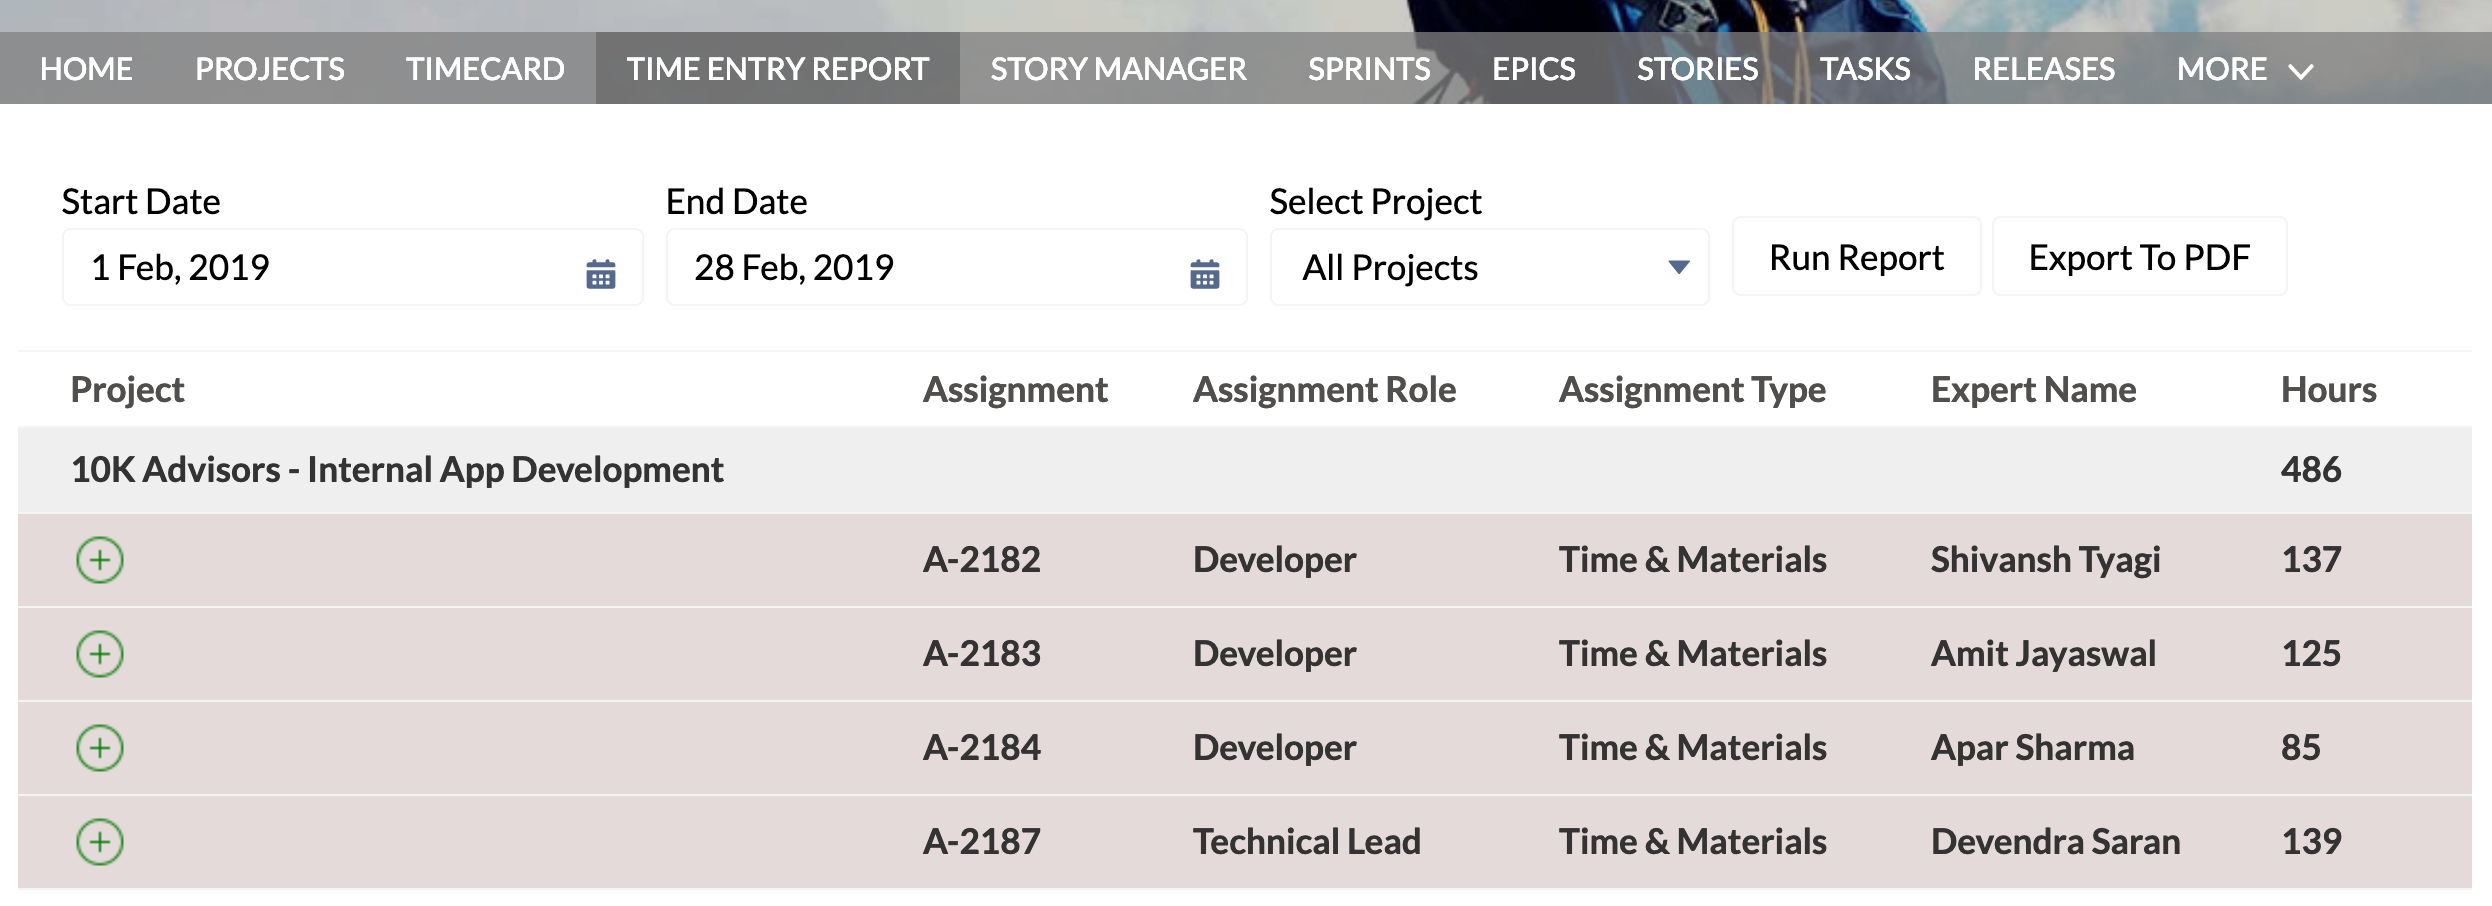This screenshot has width=2492, height=906.
Task: Click the Assignment Role column header
Action: (1325, 390)
